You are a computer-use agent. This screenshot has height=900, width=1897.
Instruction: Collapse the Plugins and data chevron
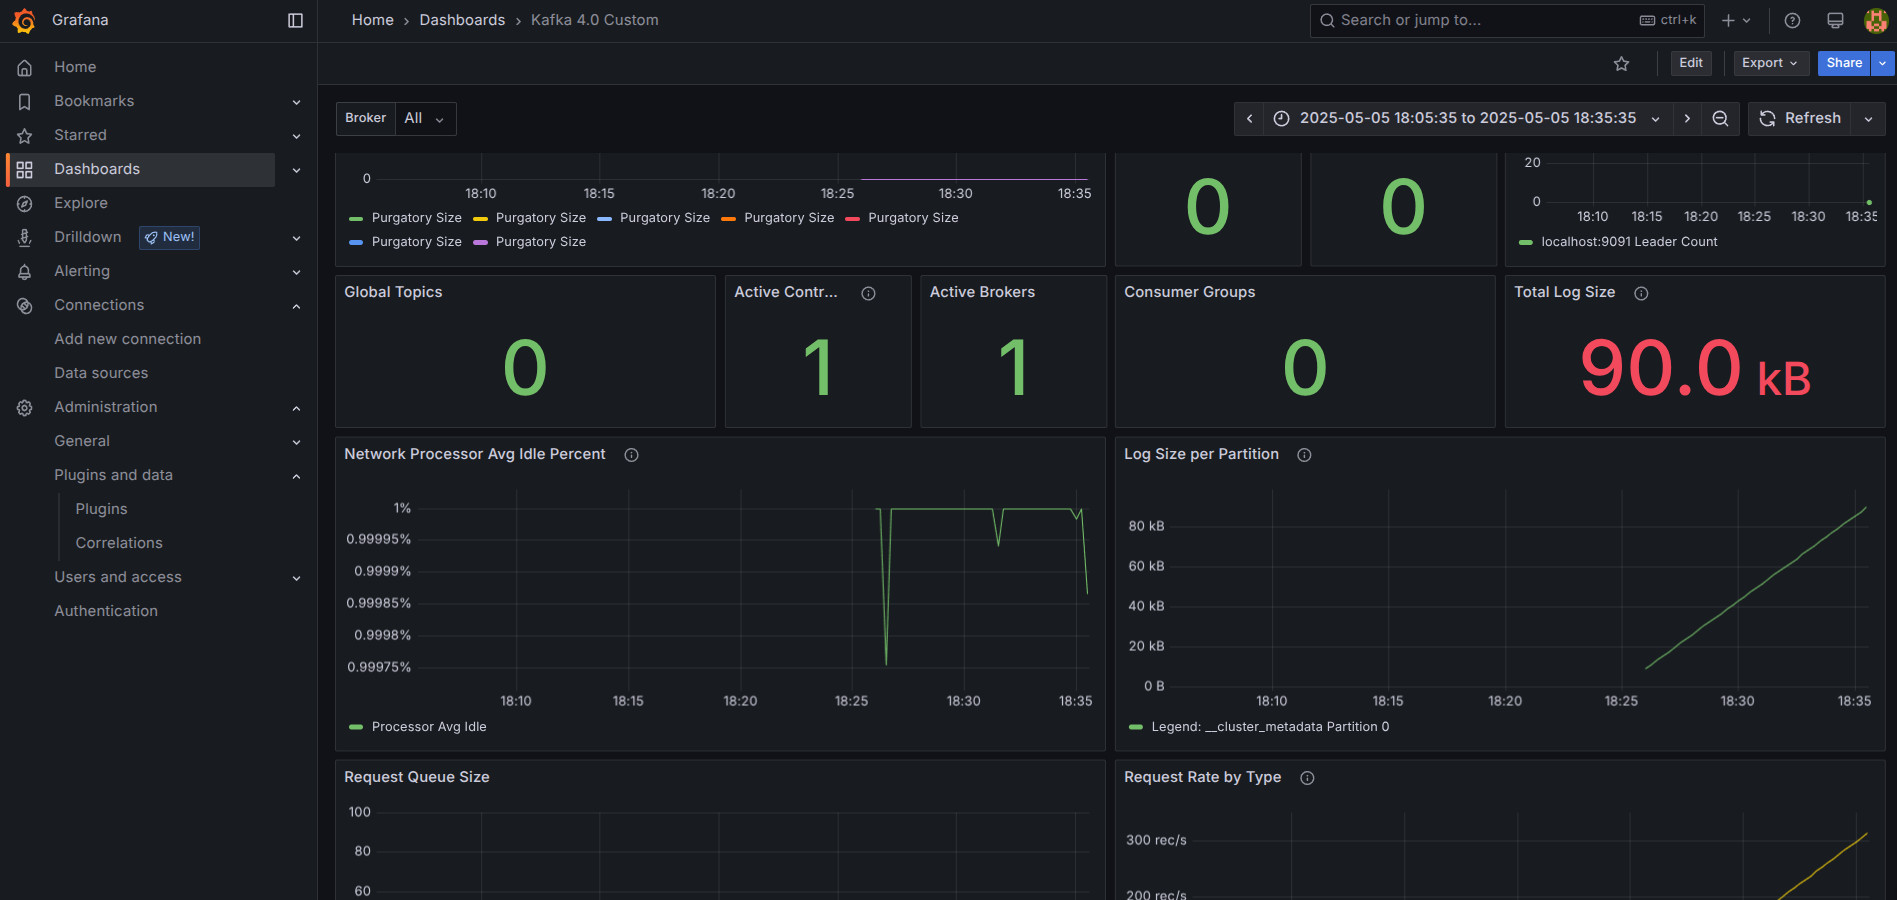[x=296, y=476]
